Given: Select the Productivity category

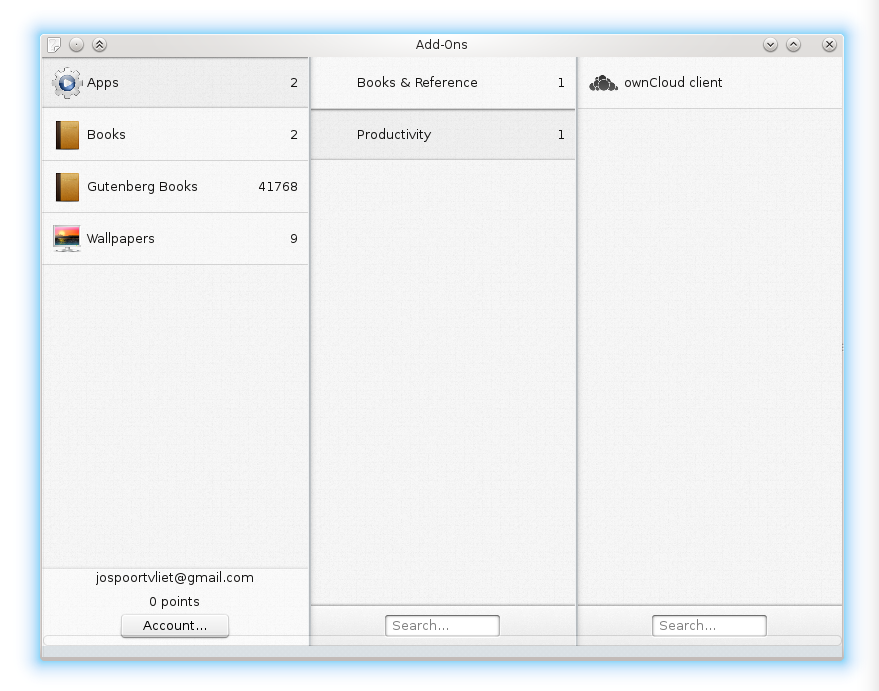Looking at the screenshot, I should 394,135.
